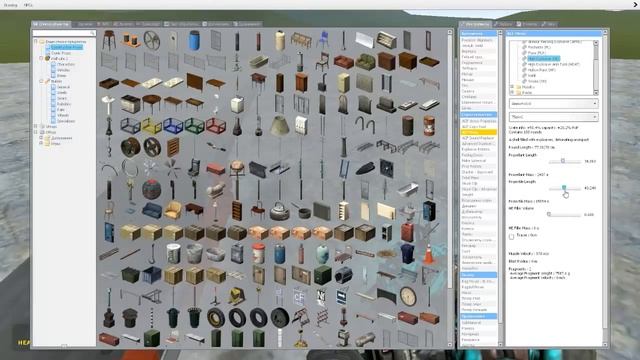The height and width of the screenshot is (360, 640).
Task: Spawn the beige lampshade prop
Action: point(280,126)
